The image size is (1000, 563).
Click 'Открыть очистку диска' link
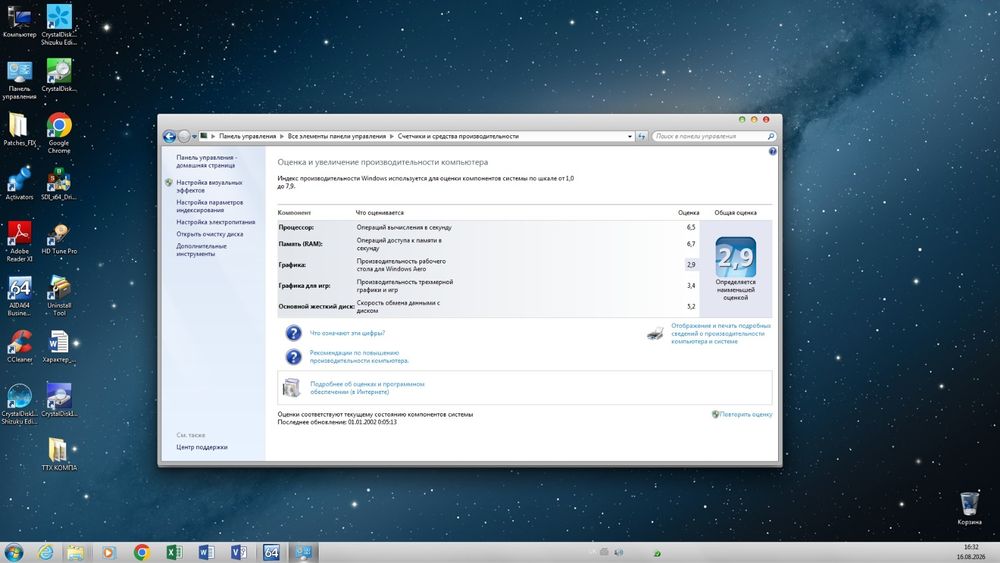coord(209,234)
